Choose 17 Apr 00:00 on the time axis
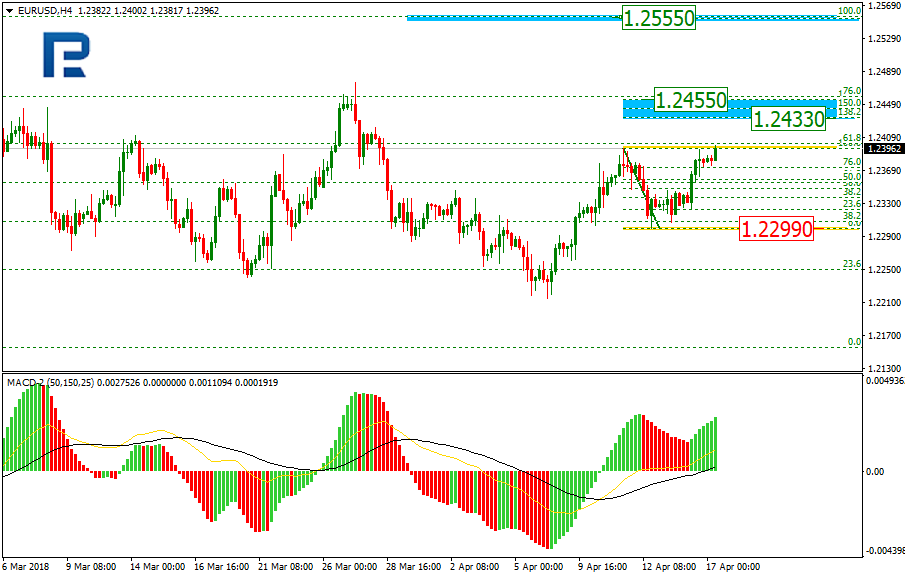 point(735,567)
